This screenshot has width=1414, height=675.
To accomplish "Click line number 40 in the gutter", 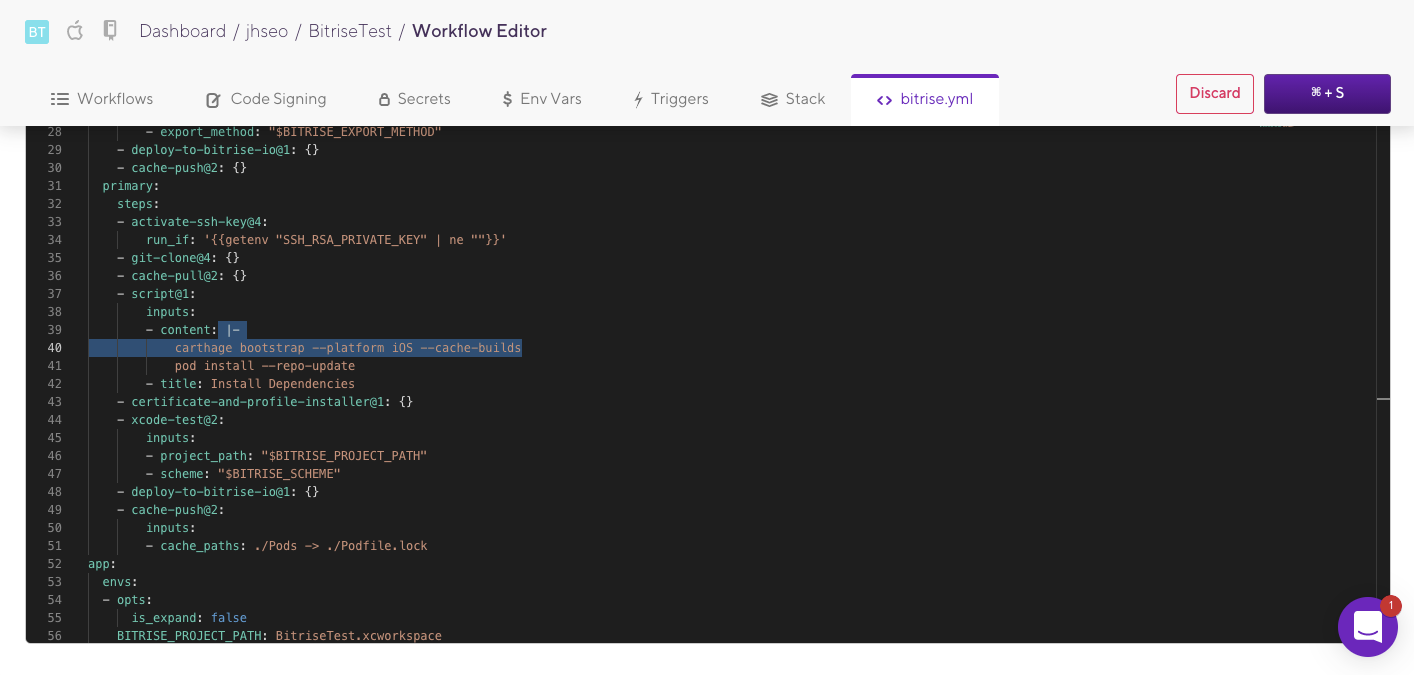I will click(x=55, y=348).
